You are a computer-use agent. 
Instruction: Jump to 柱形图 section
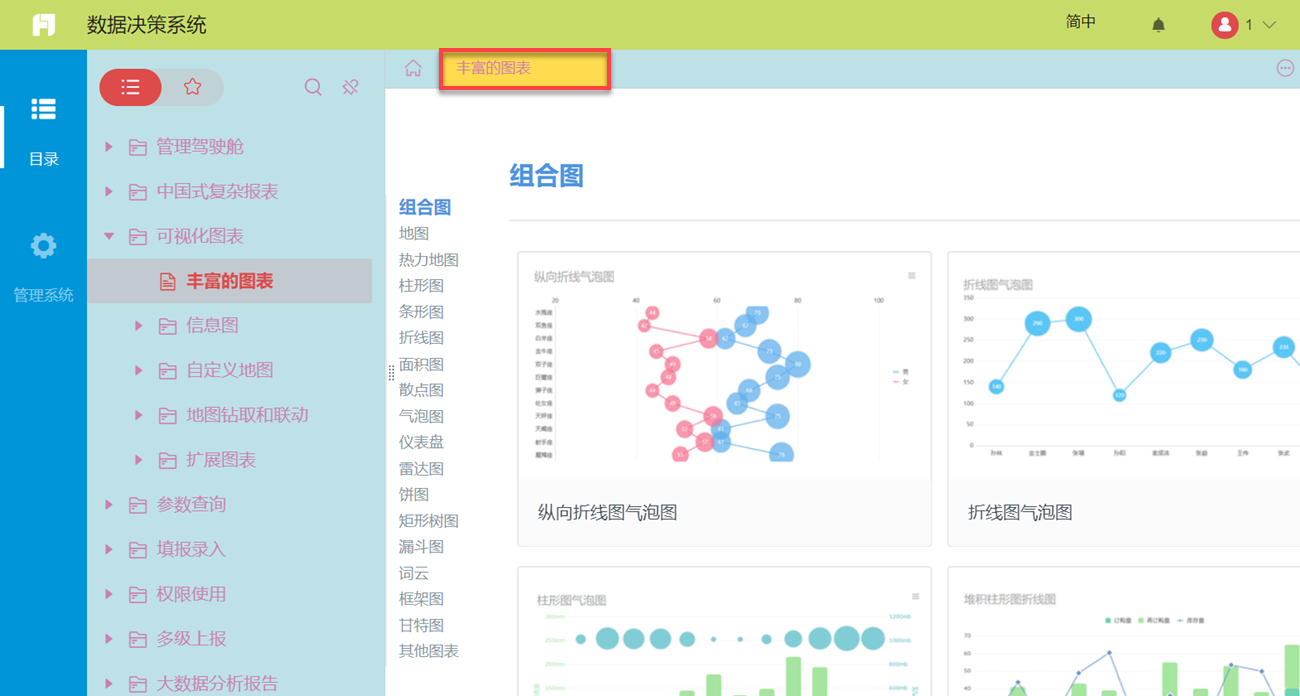coord(421,286)
